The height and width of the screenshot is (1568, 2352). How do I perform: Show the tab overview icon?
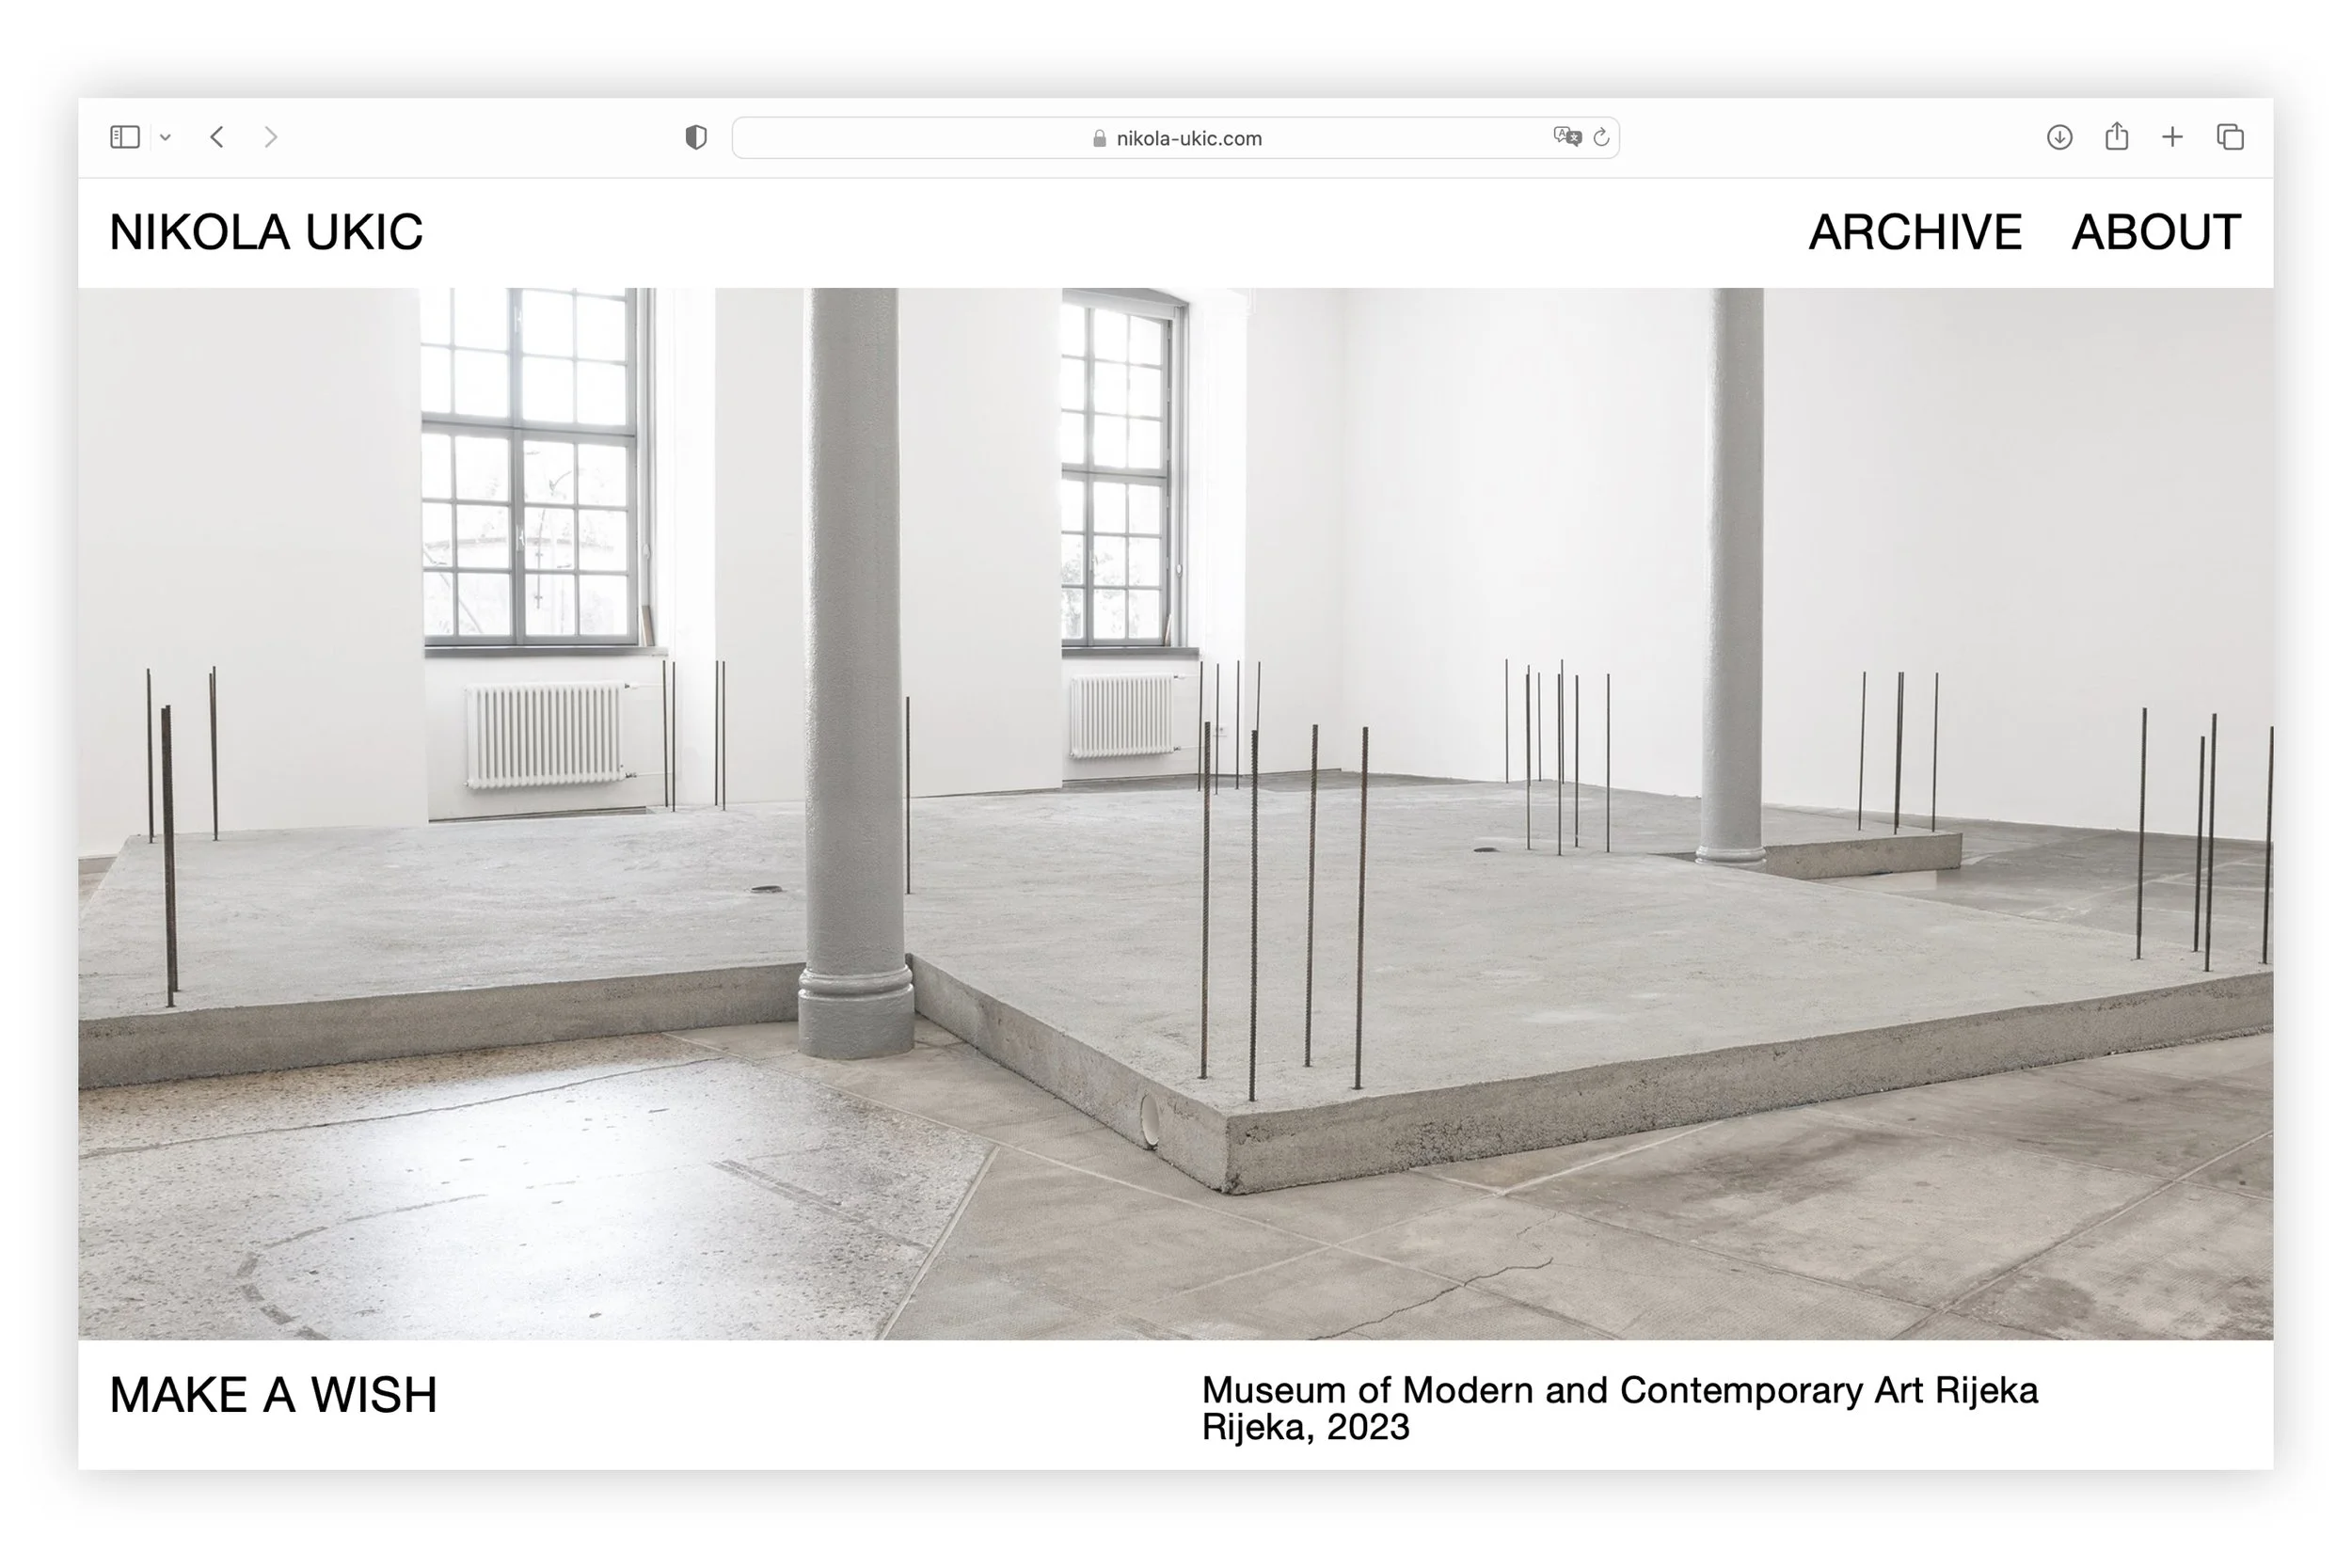coord(2230,137)
